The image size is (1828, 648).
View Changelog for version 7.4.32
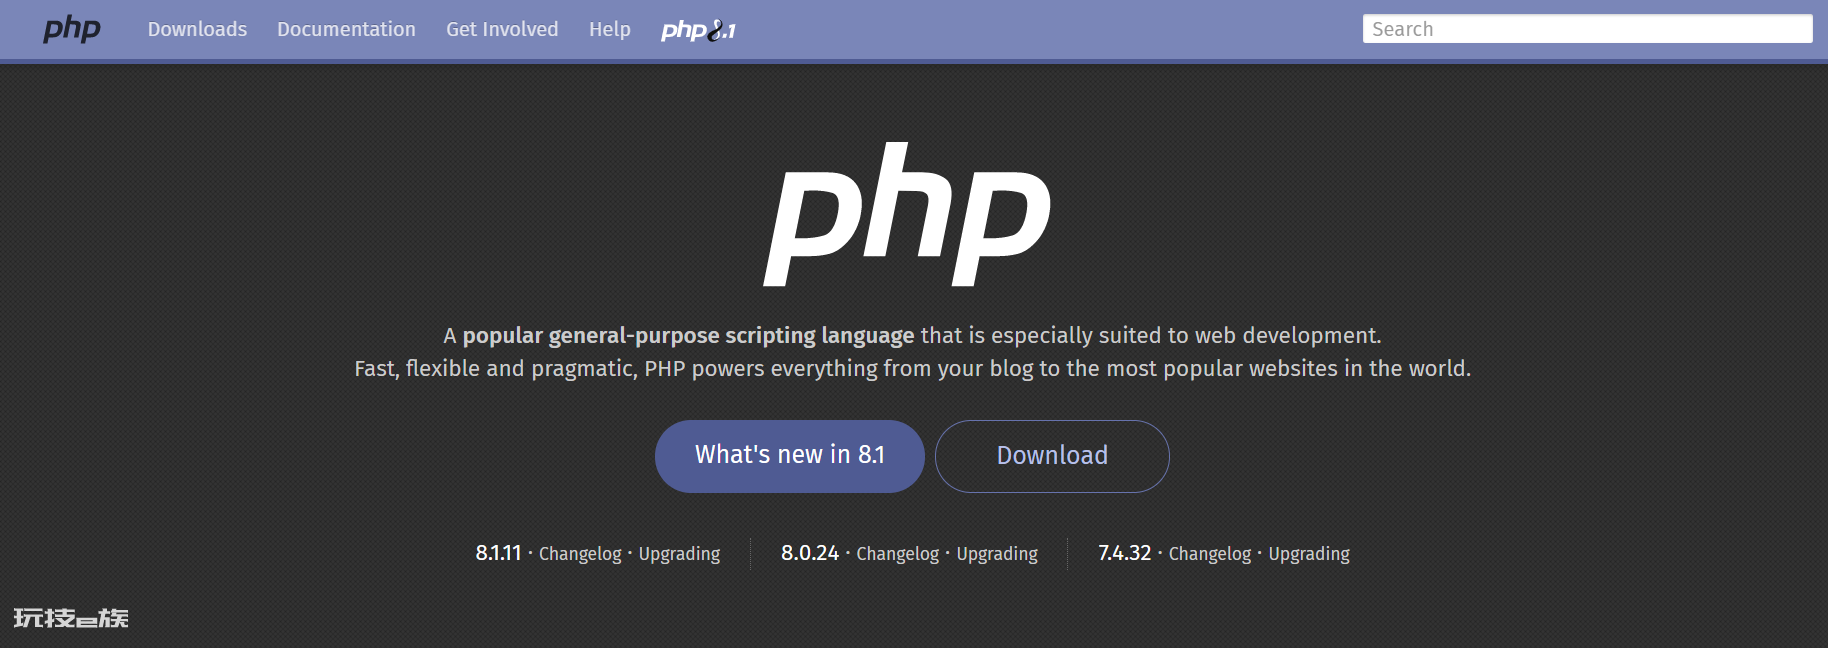[1210, 554]
